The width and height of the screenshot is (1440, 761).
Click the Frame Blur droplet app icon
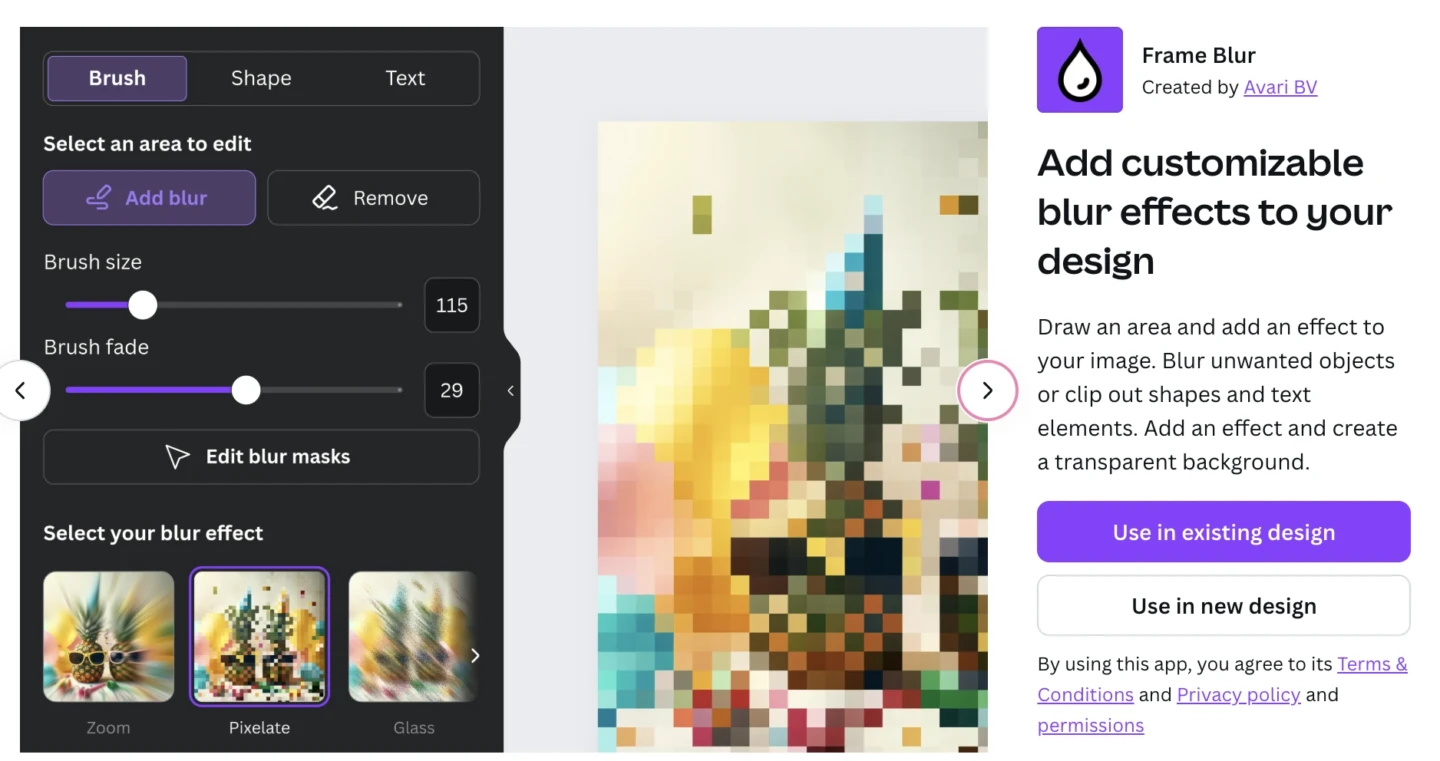click(1079, 70)
